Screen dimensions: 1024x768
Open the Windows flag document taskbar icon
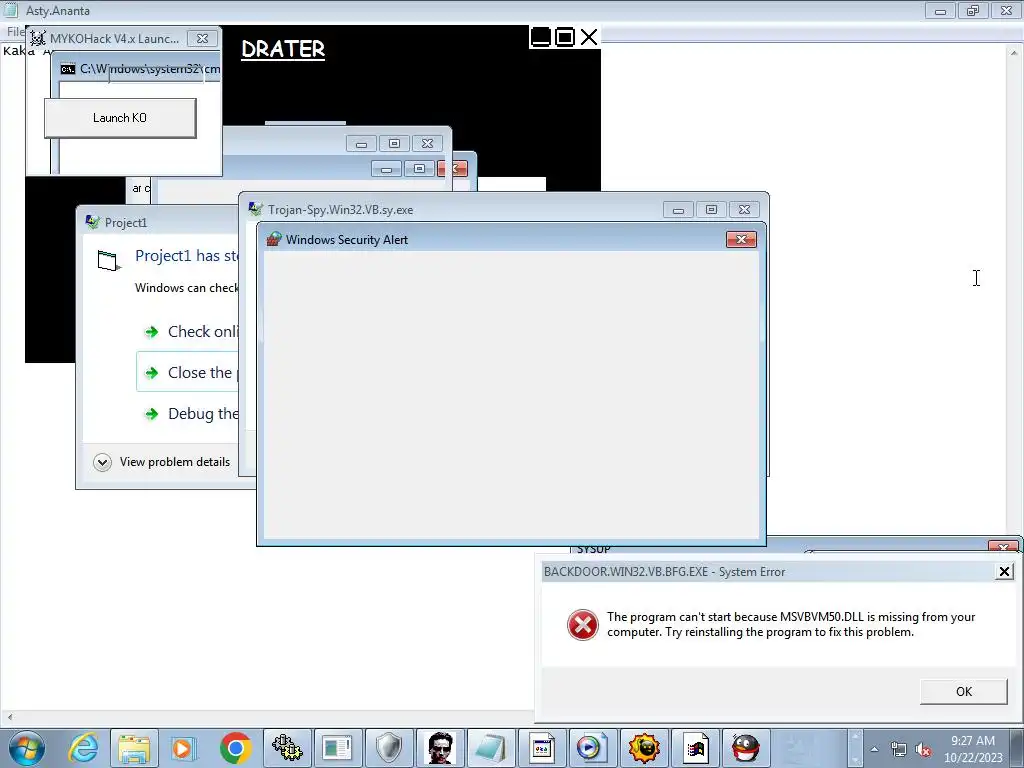click(696, 748)
